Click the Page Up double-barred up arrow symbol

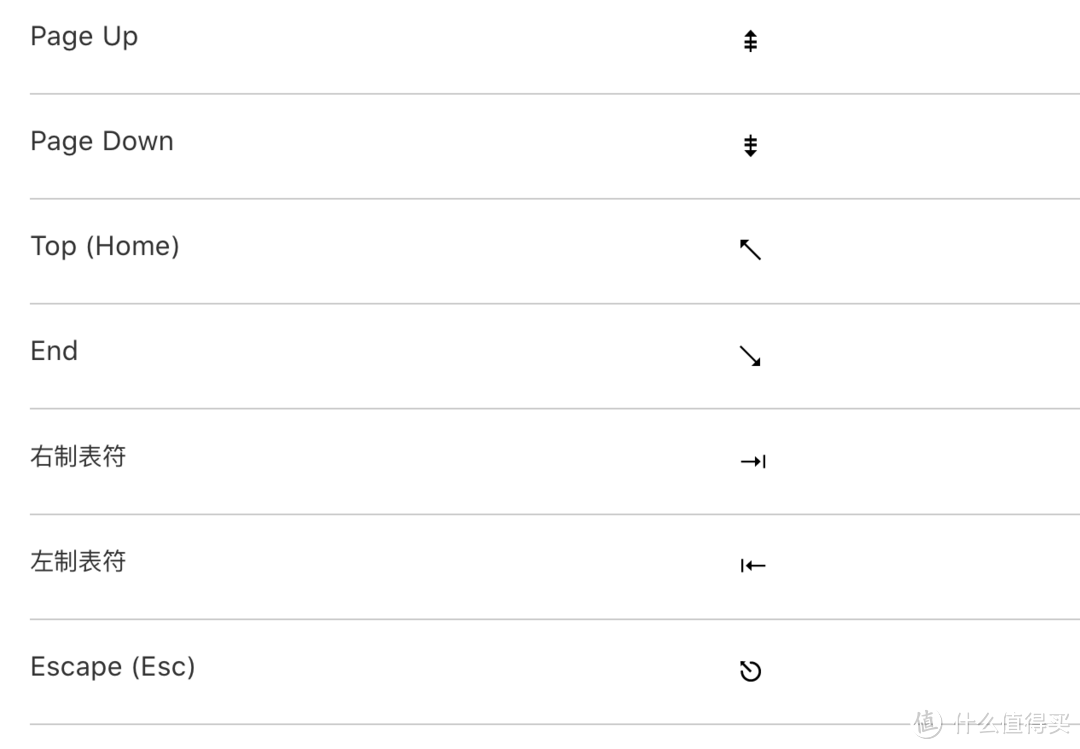click(750, 41)
